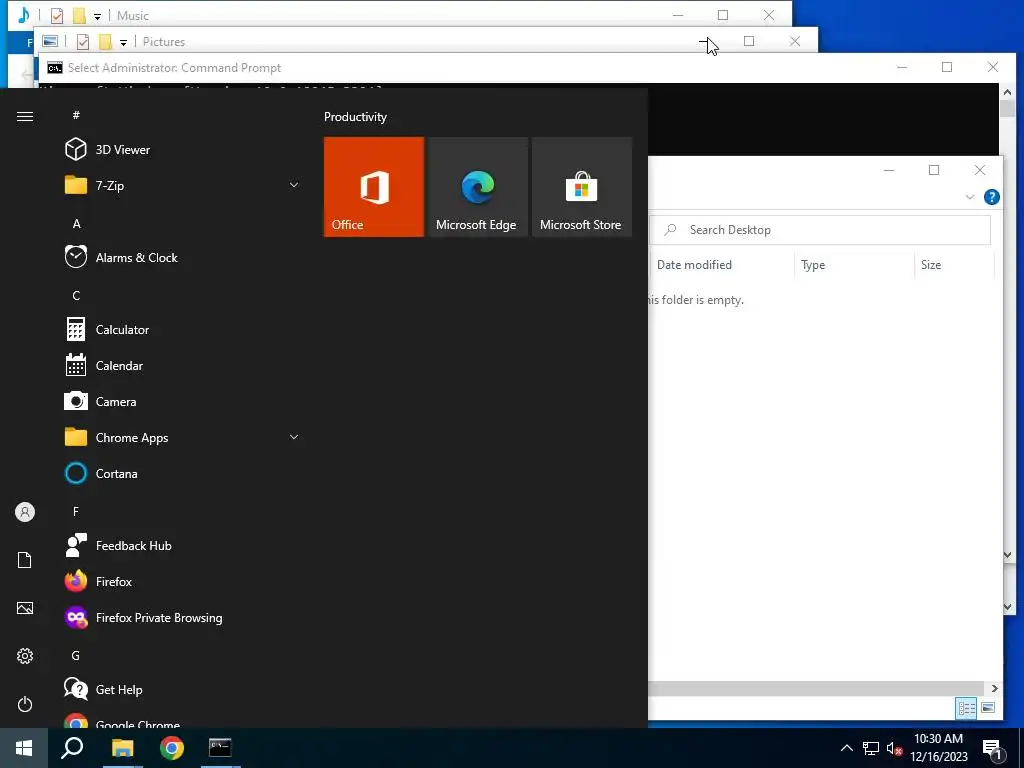Open the Calculator app
The height and width of the screenshot is (768, 1024).
pyautogui.click(x=183, y=330)
